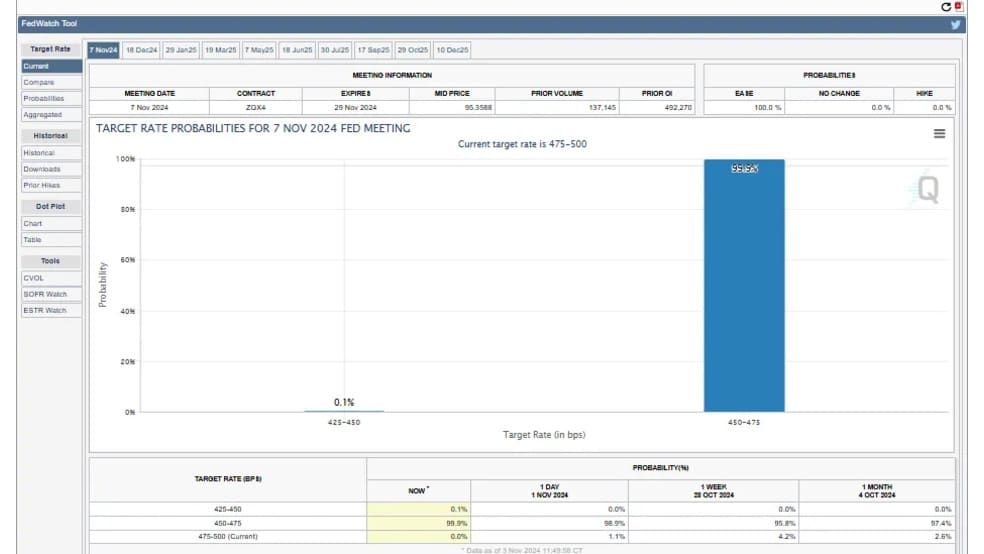
Task: Open the Dot Plot Table item
Action: [51, 240]
